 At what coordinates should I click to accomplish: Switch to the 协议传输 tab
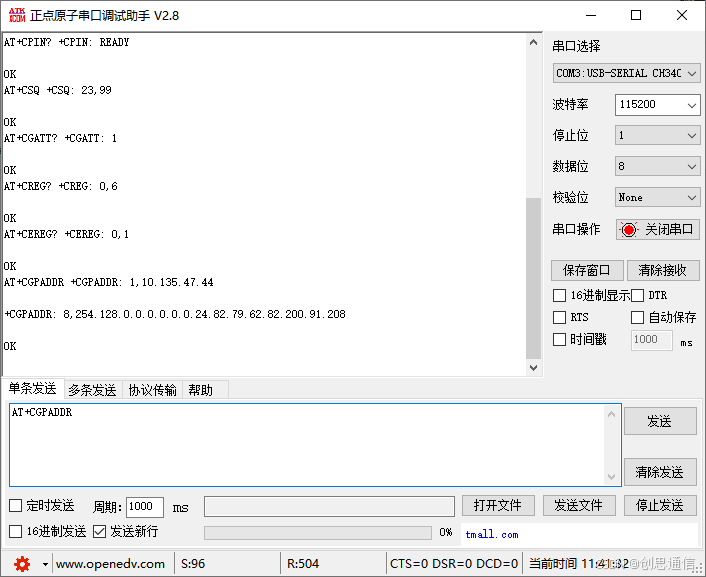pos(152,390)
